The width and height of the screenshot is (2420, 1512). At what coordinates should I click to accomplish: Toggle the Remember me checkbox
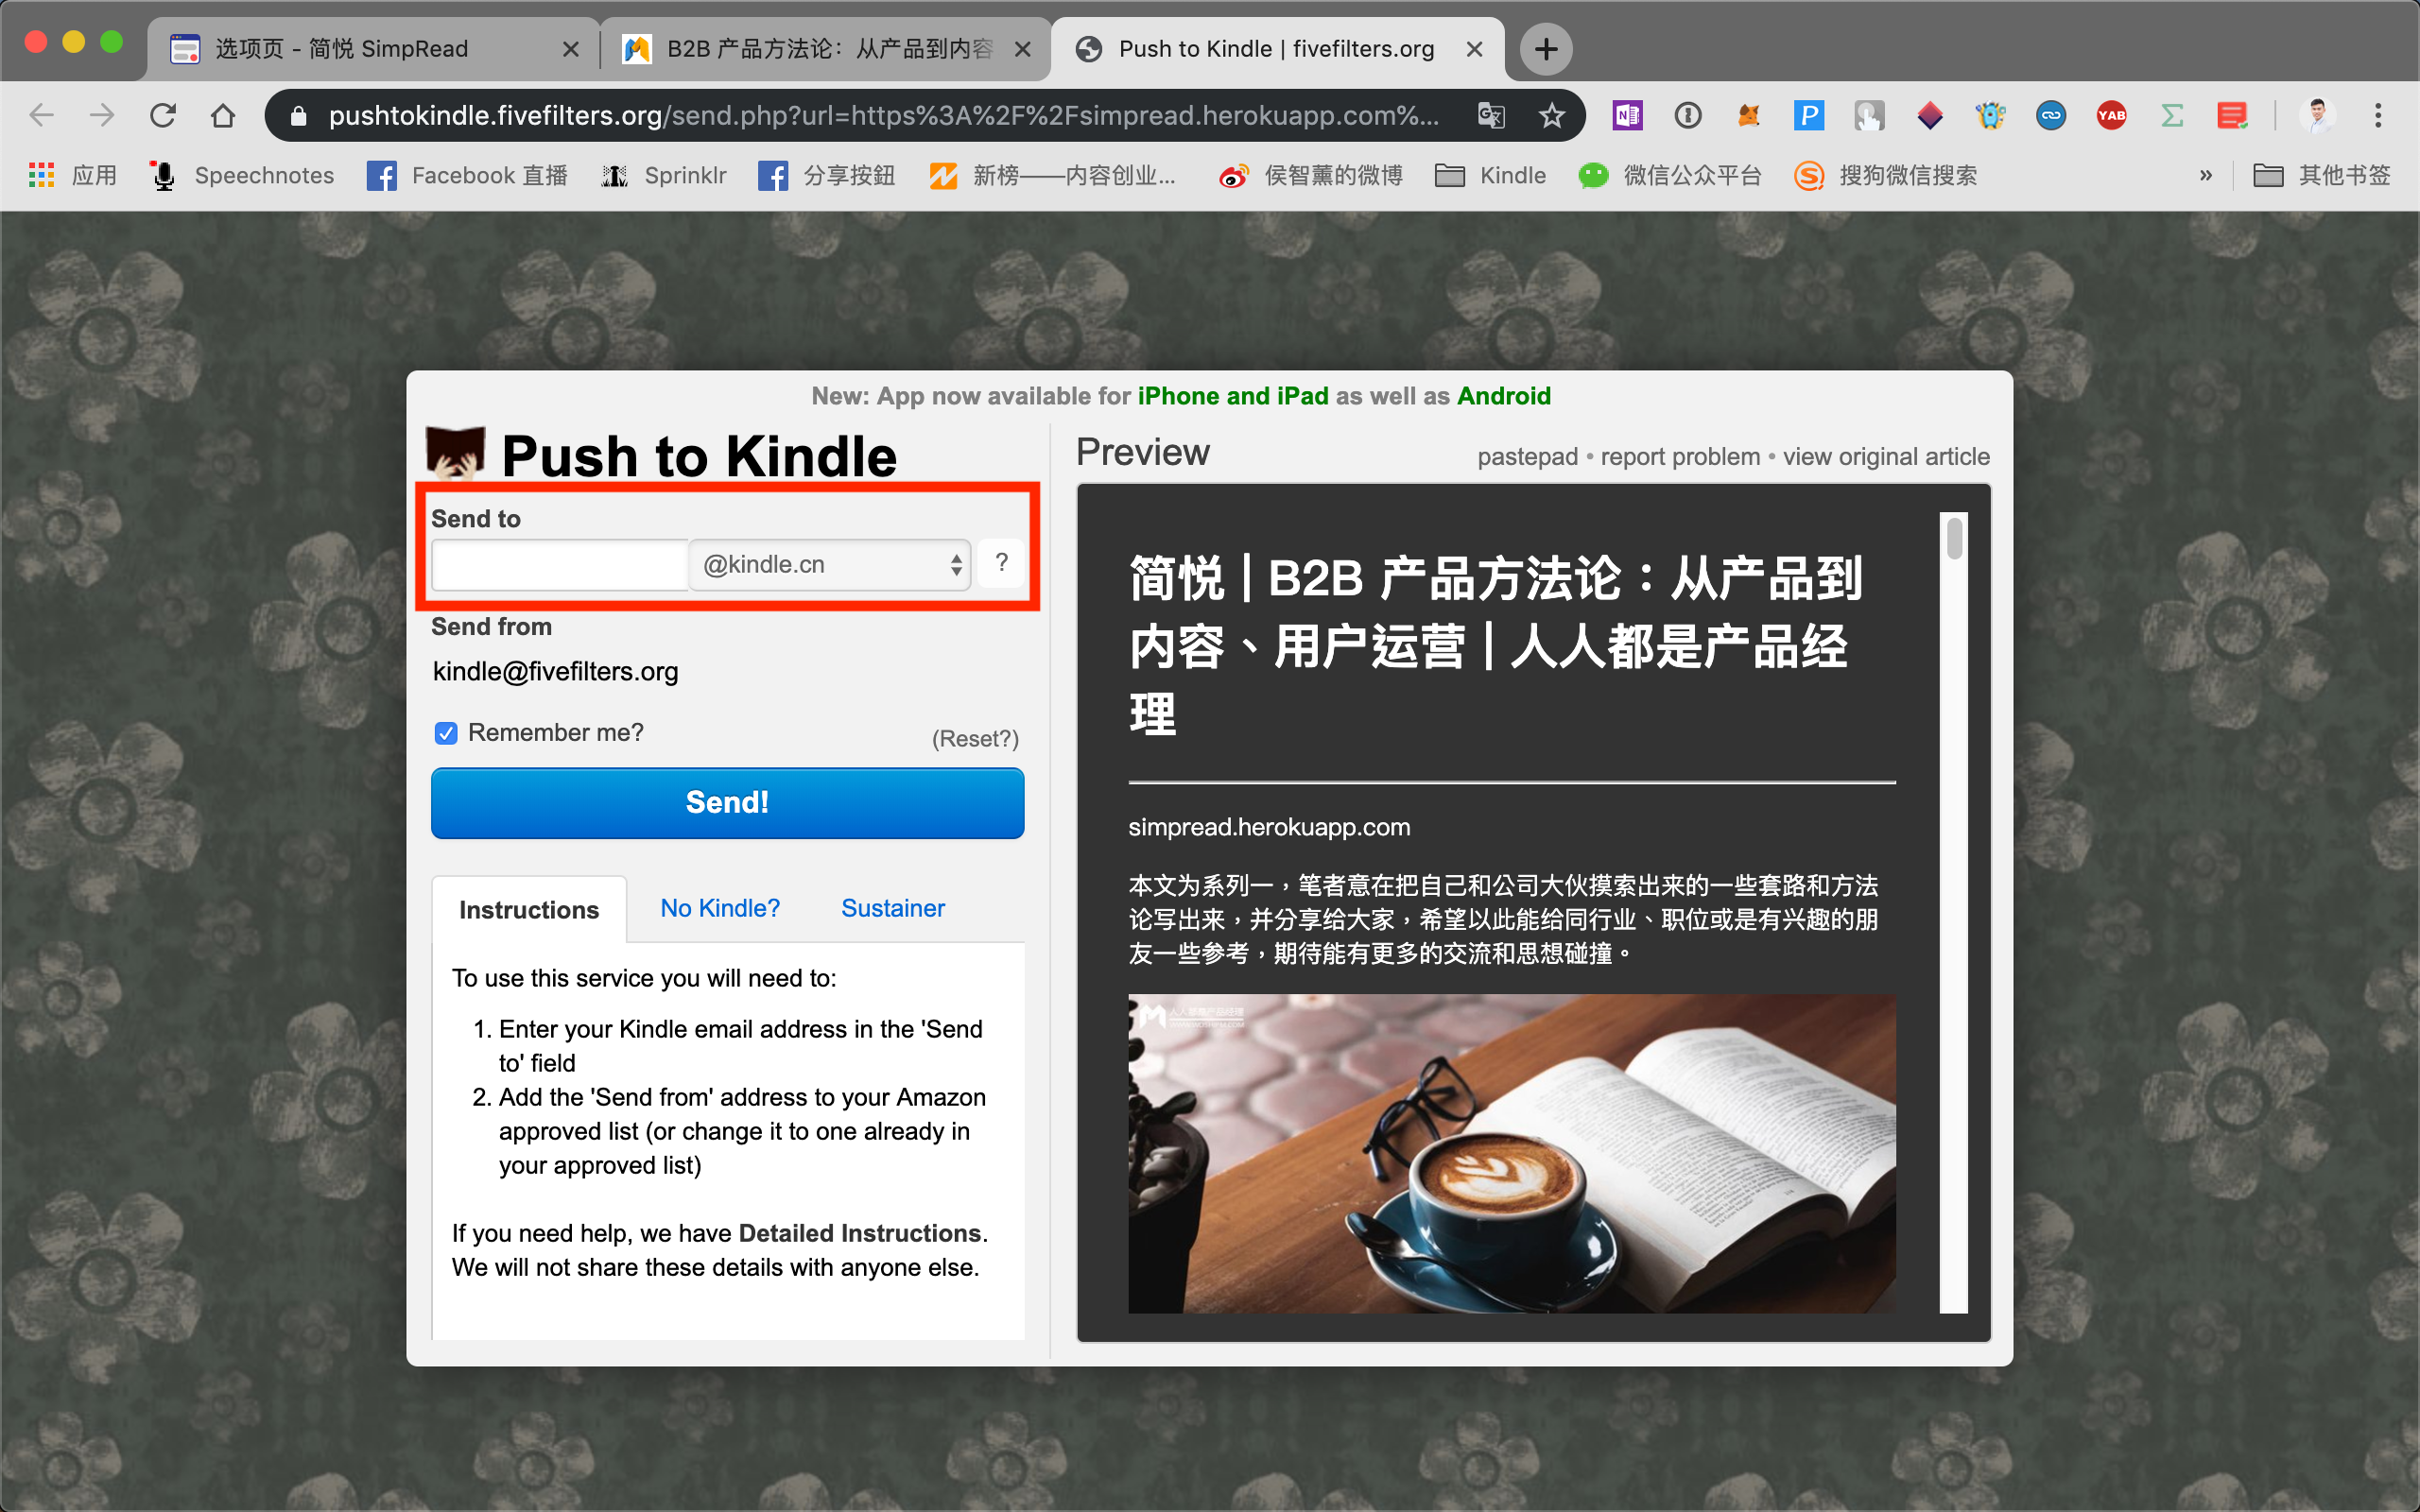446,733
